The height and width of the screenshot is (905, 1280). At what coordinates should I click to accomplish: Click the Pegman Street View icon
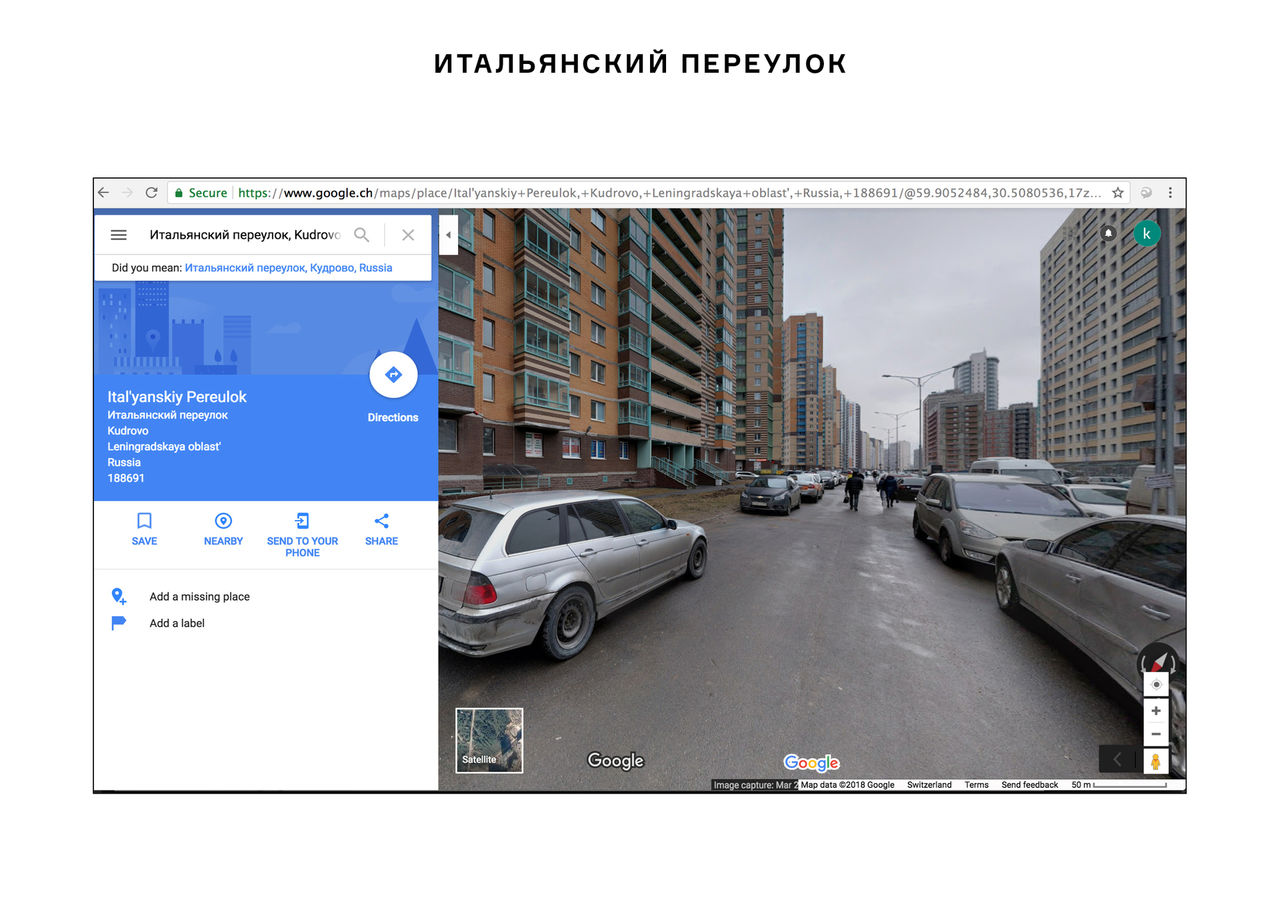pyautogui.click(x=1156, y=761)
